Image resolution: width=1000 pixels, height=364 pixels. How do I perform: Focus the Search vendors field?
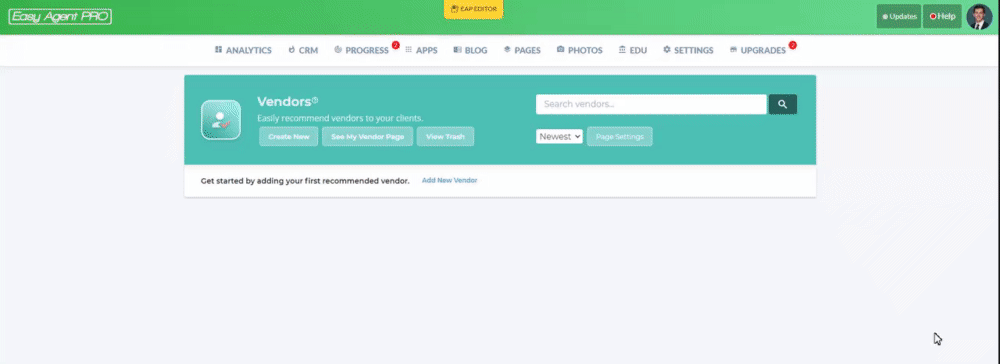click(x=651, y=104)
